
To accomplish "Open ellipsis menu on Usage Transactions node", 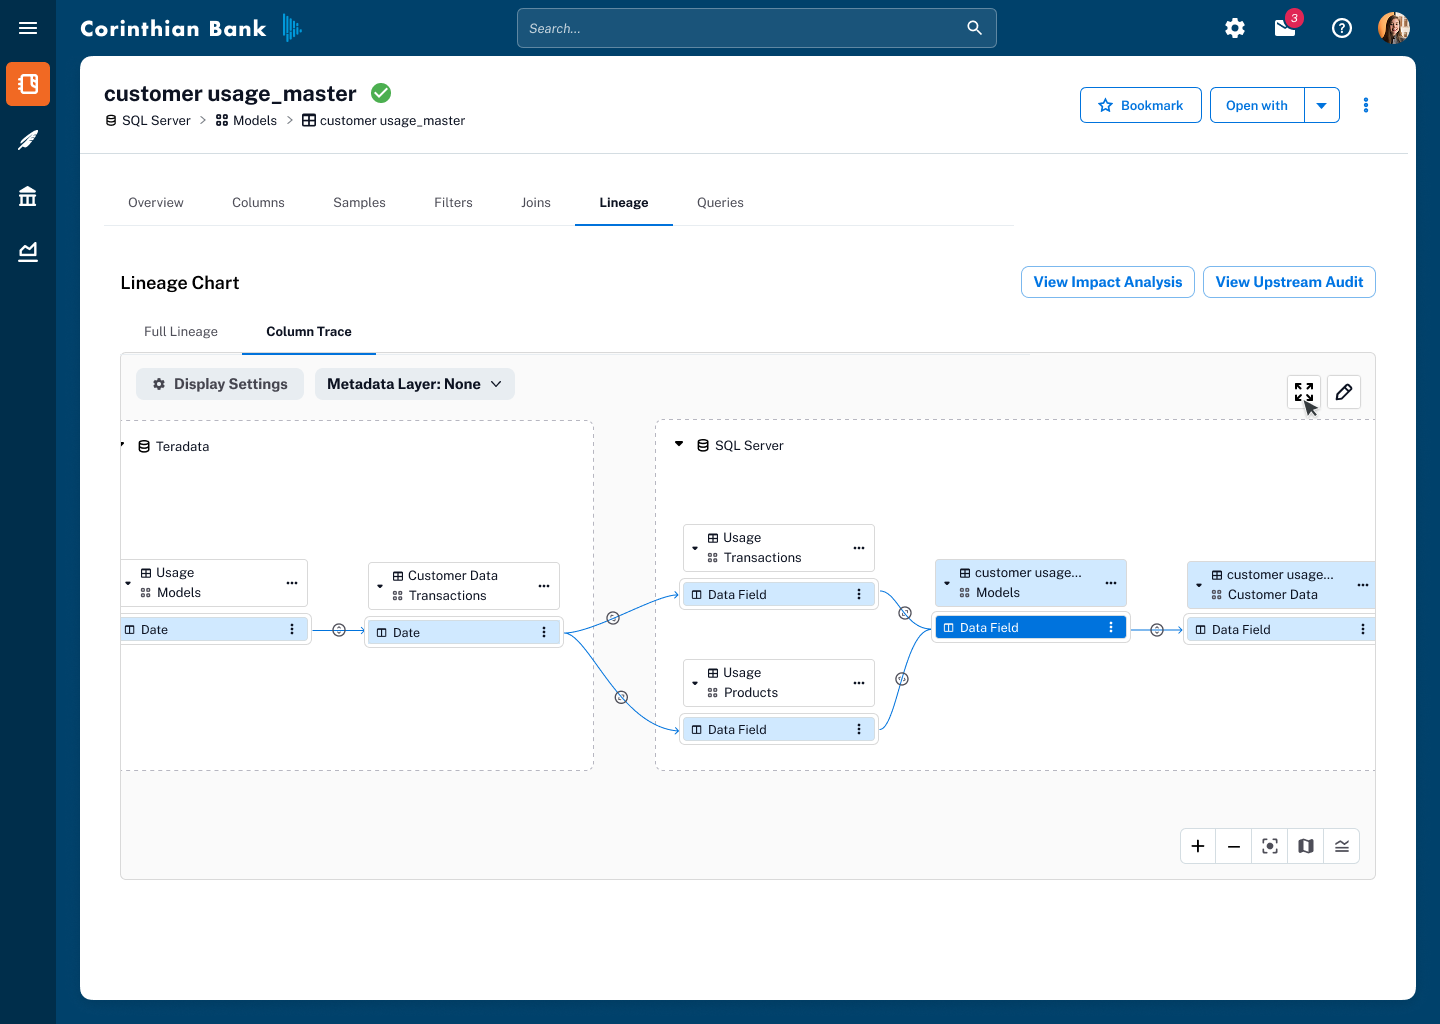I will pyautogui.click(x=859, y=548).
